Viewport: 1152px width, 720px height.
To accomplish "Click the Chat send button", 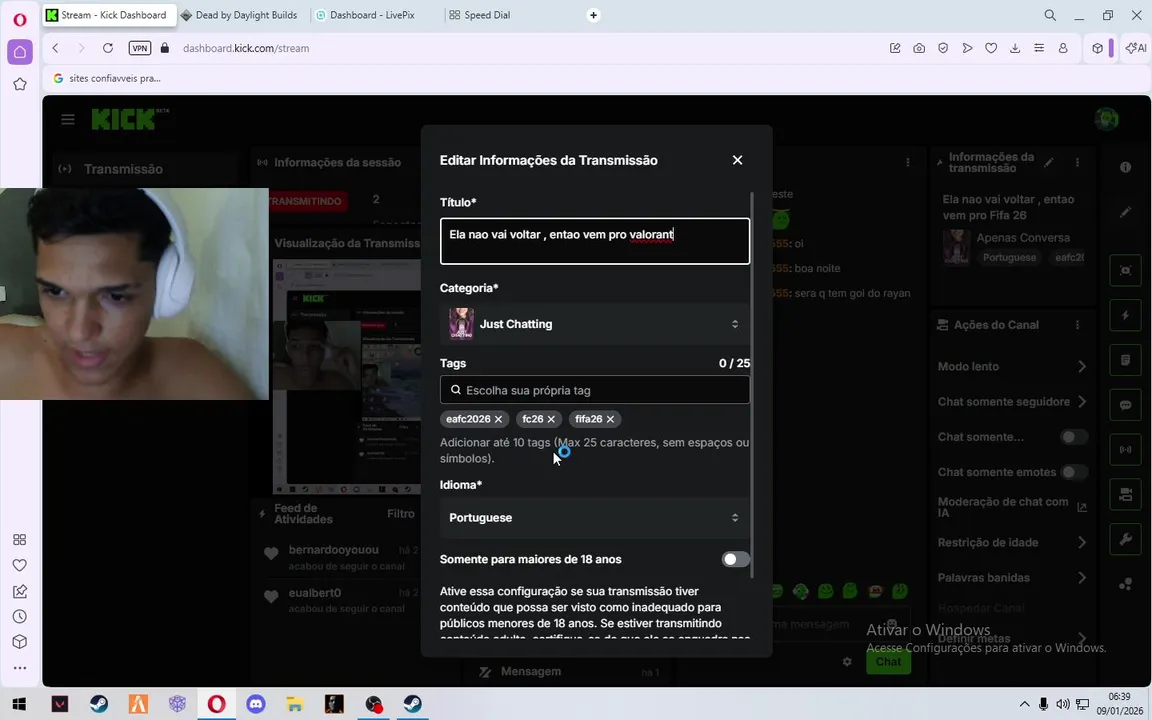I will (888, 661).
